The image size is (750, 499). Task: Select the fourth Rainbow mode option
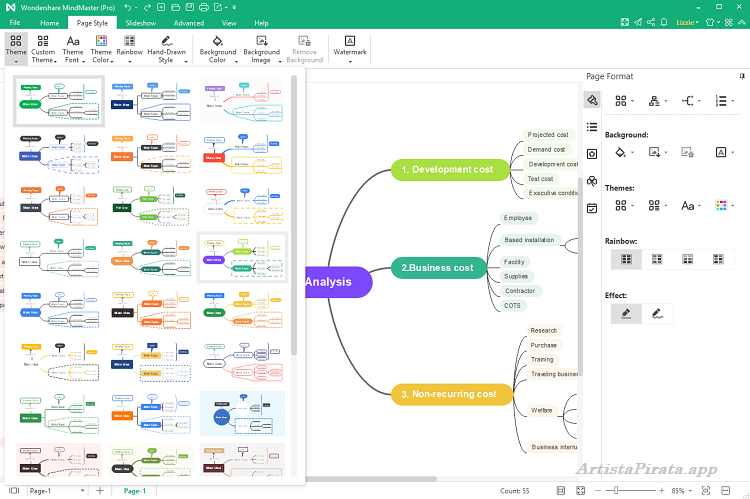pyautogui.click(x=718, y=259)
